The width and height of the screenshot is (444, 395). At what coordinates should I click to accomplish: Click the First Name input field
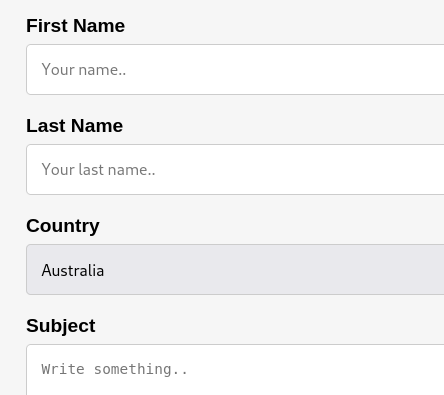pos(235,69)
